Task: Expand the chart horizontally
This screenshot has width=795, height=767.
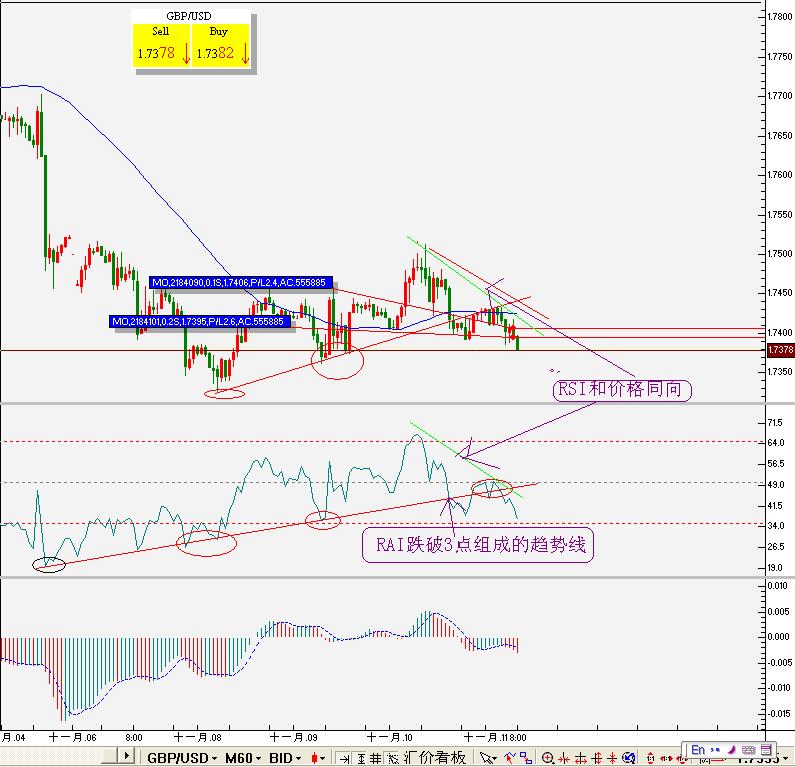Action: (581, 758)
